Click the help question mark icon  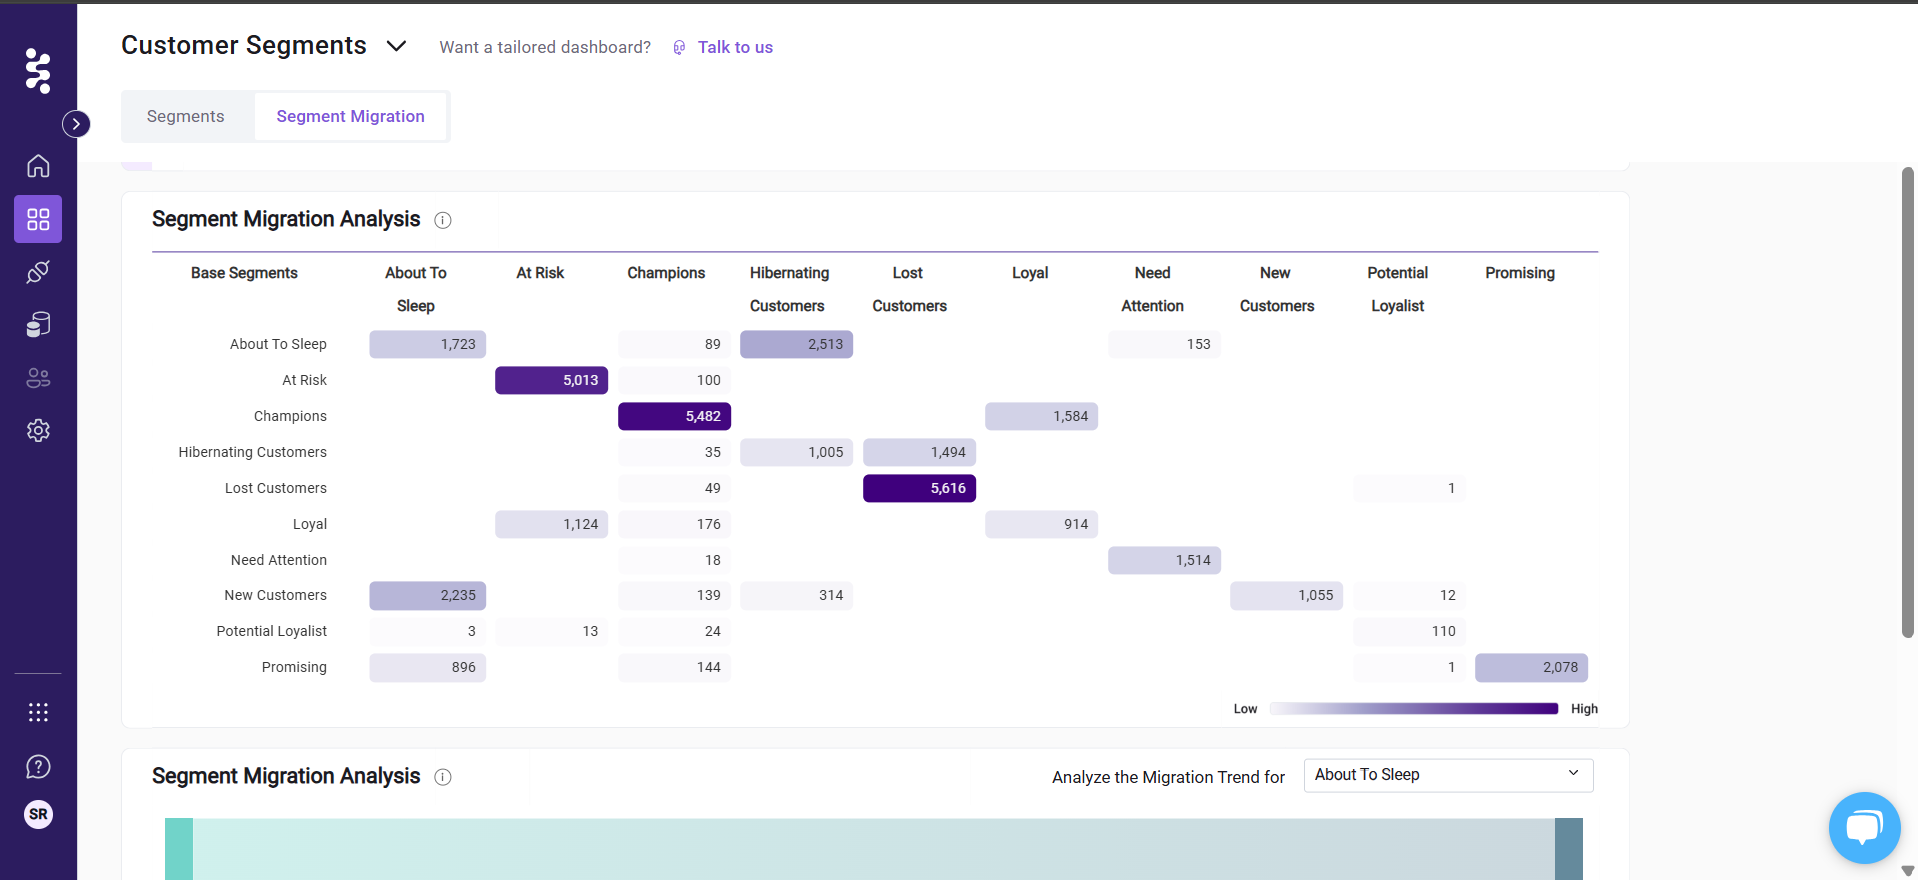(x=38, y=767)
